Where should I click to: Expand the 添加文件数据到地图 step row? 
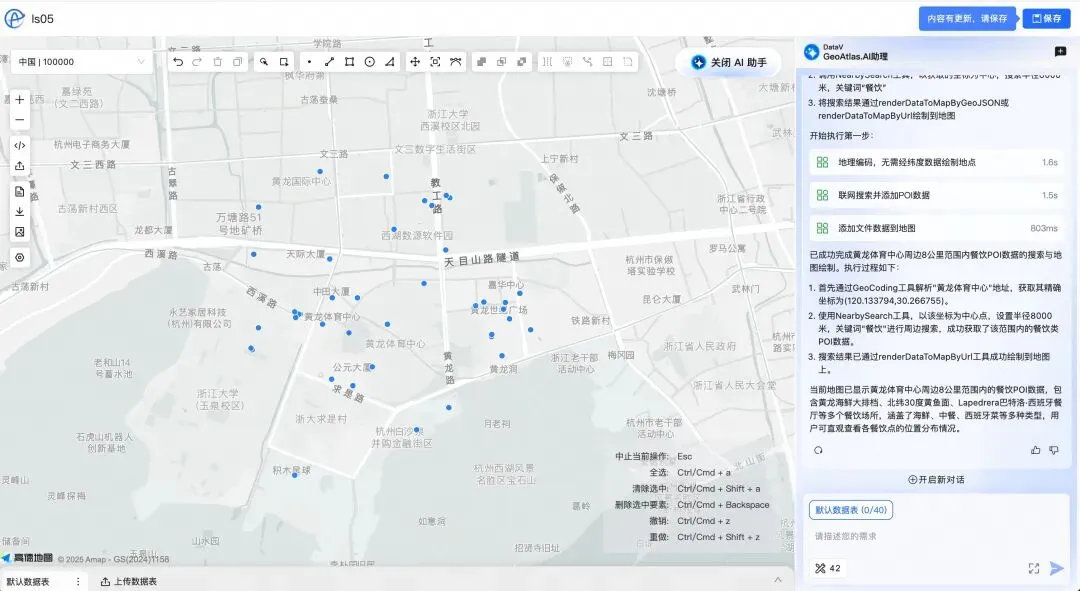936,229
